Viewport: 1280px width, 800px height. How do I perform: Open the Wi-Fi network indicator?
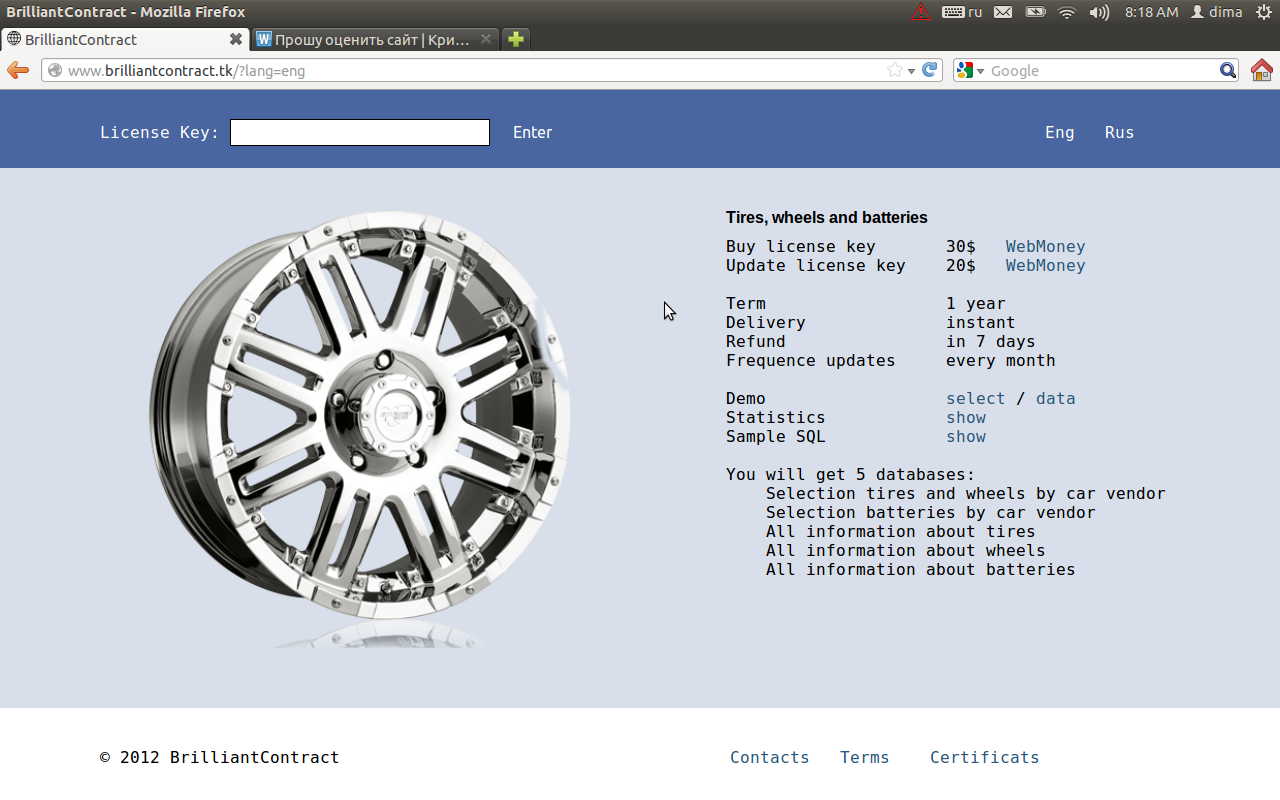pos(1067,12)
